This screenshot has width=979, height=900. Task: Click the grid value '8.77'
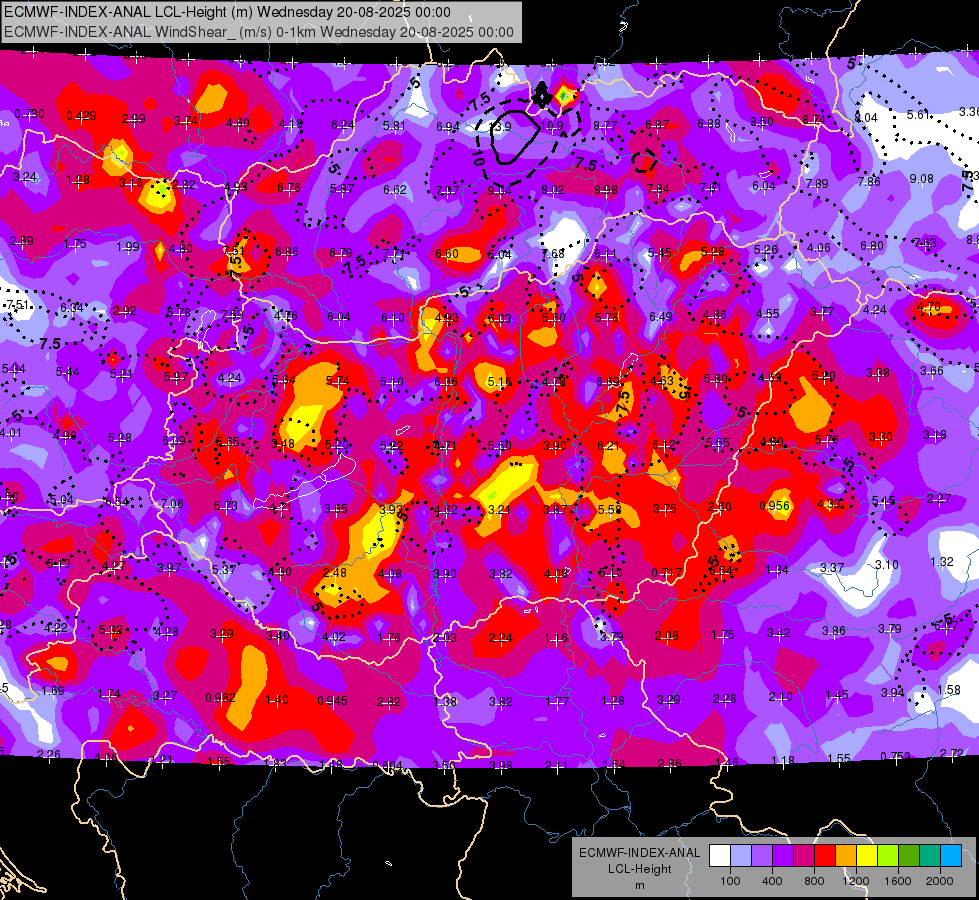[x=605, y=126]
